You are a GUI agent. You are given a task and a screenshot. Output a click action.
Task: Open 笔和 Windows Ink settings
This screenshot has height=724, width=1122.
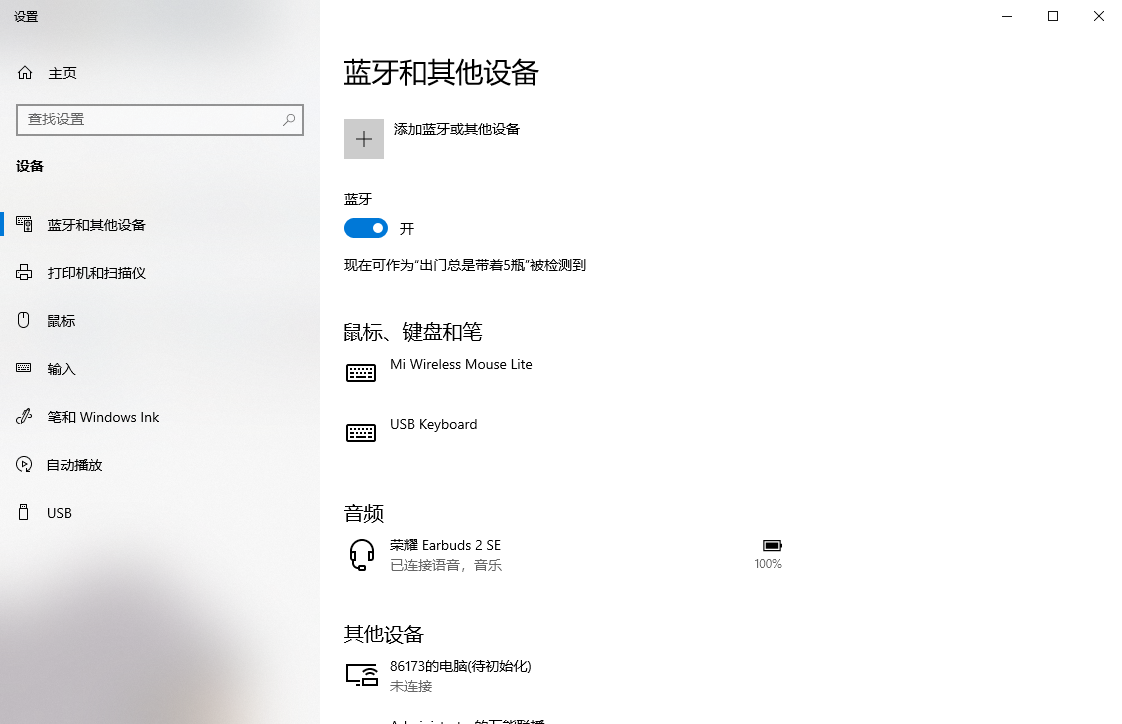pos(104,416)
